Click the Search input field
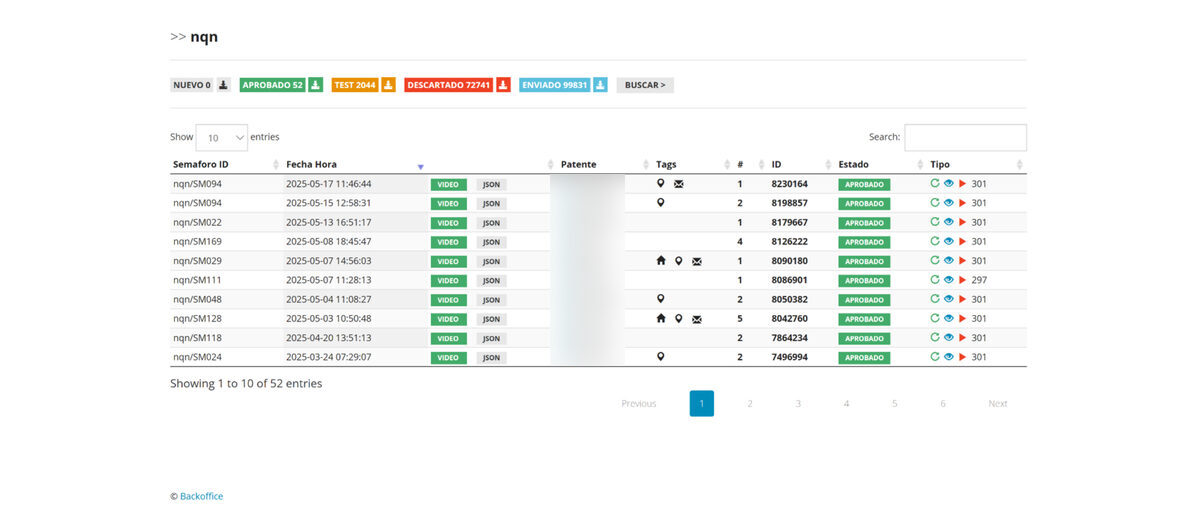 (x=965, y=138)
